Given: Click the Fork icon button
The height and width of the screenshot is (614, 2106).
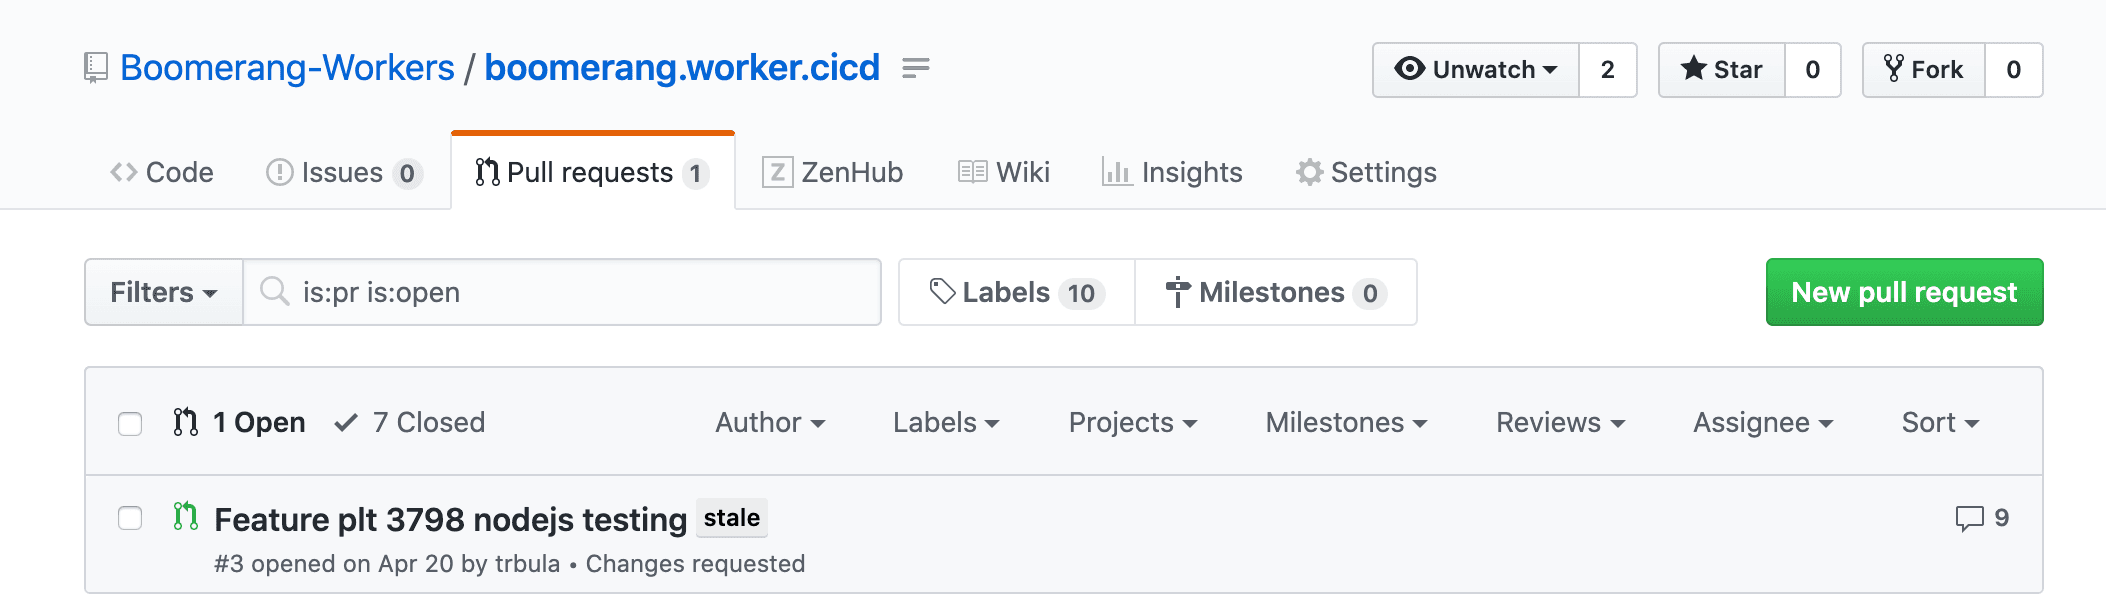Looking at the screenshot, I should [1924, 70].
